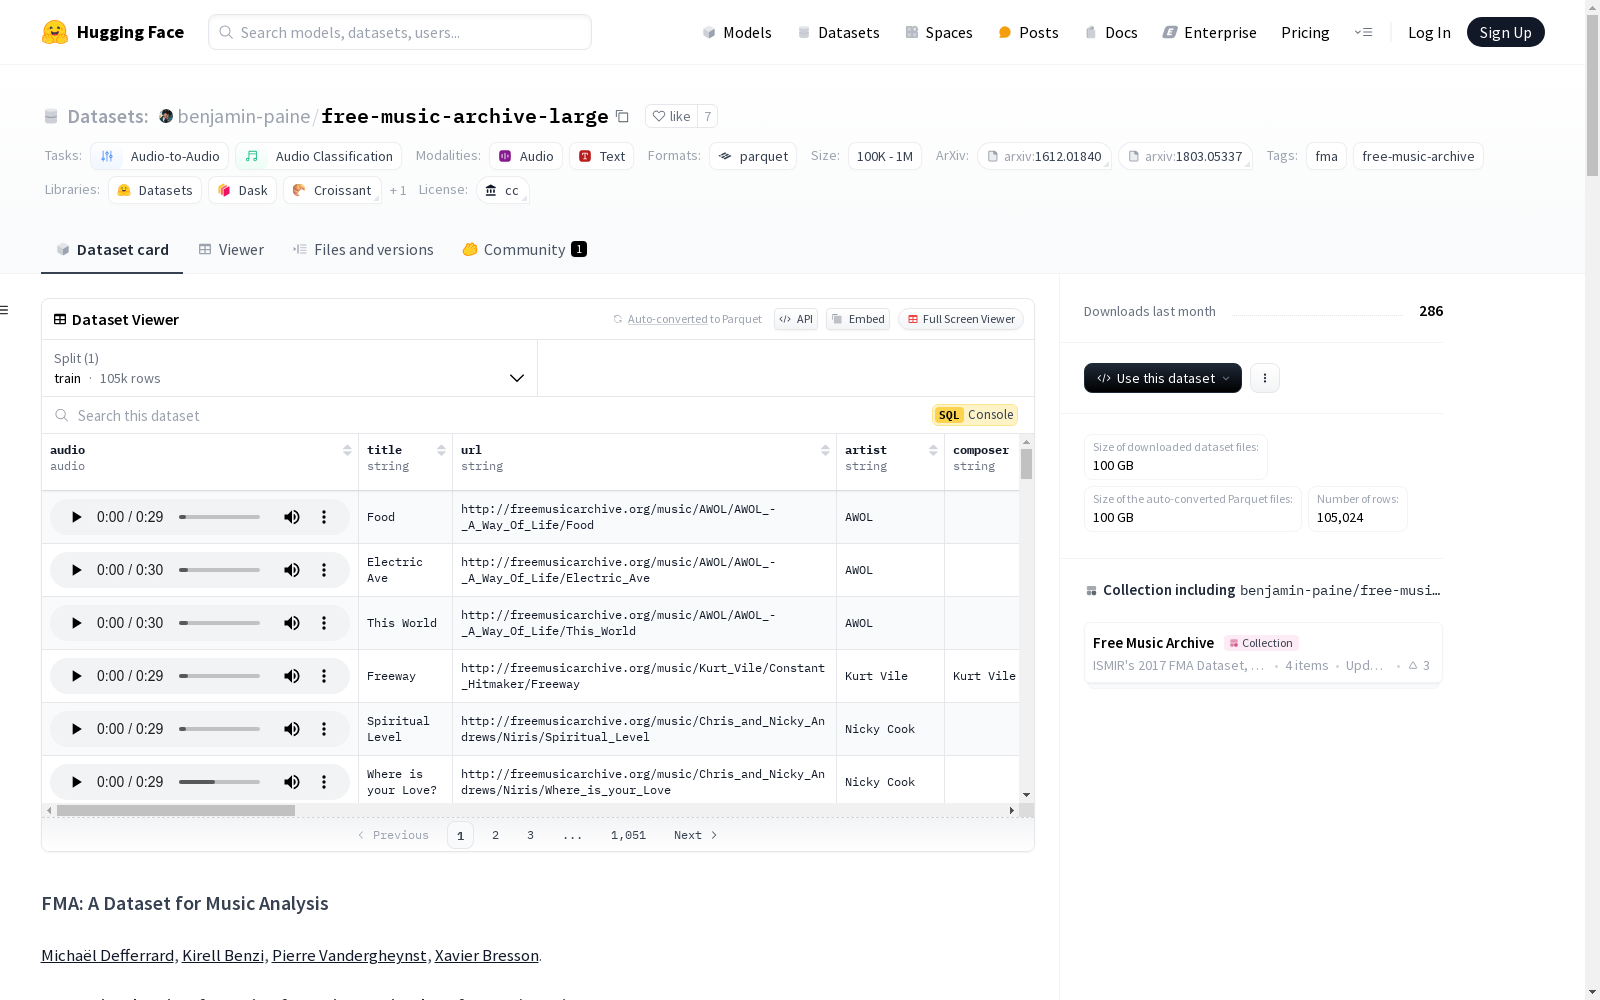Open audio options menu in Food row

(x=324, y=517)
